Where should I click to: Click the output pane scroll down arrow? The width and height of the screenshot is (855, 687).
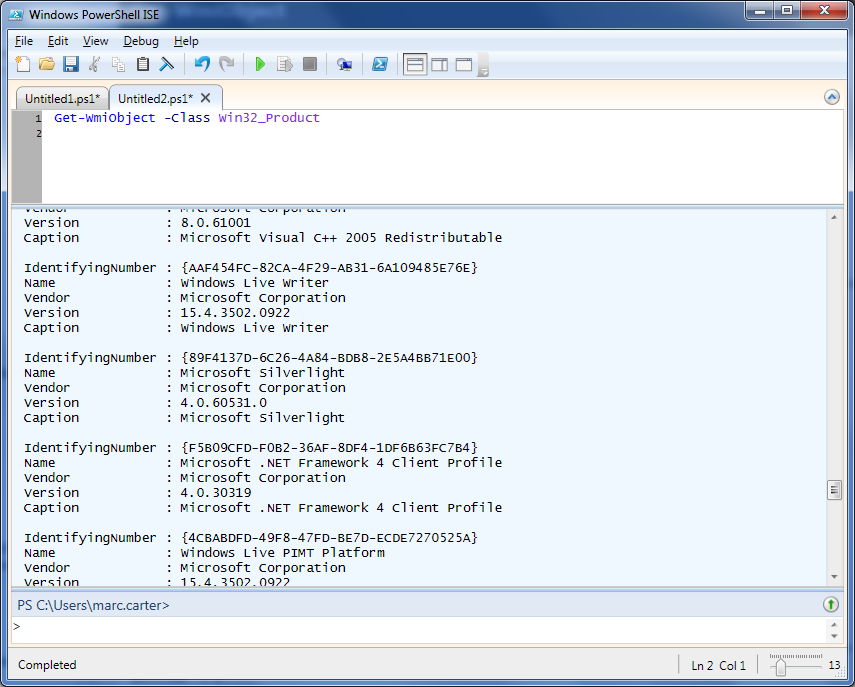(x=834, y=577)
